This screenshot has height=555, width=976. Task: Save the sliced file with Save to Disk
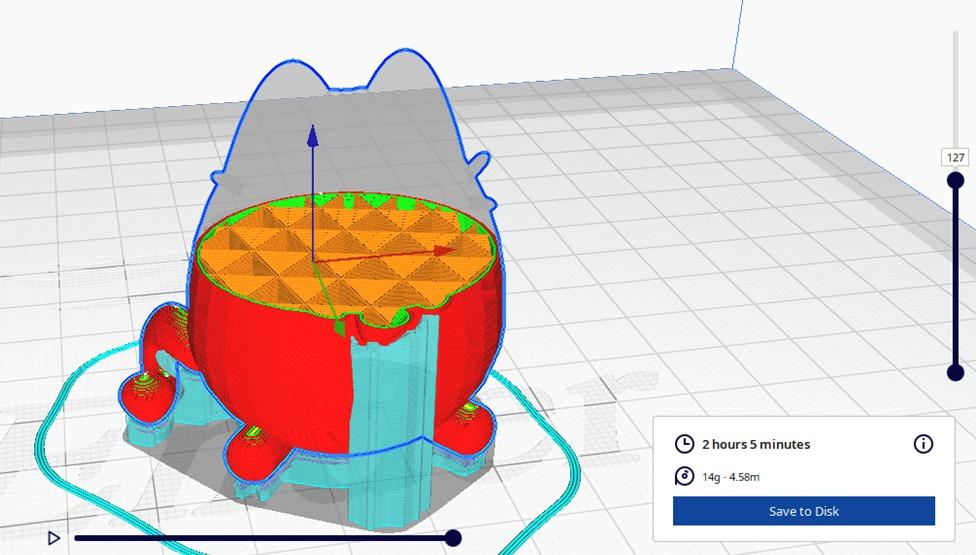pyautogui.click(x=804, y=511)
